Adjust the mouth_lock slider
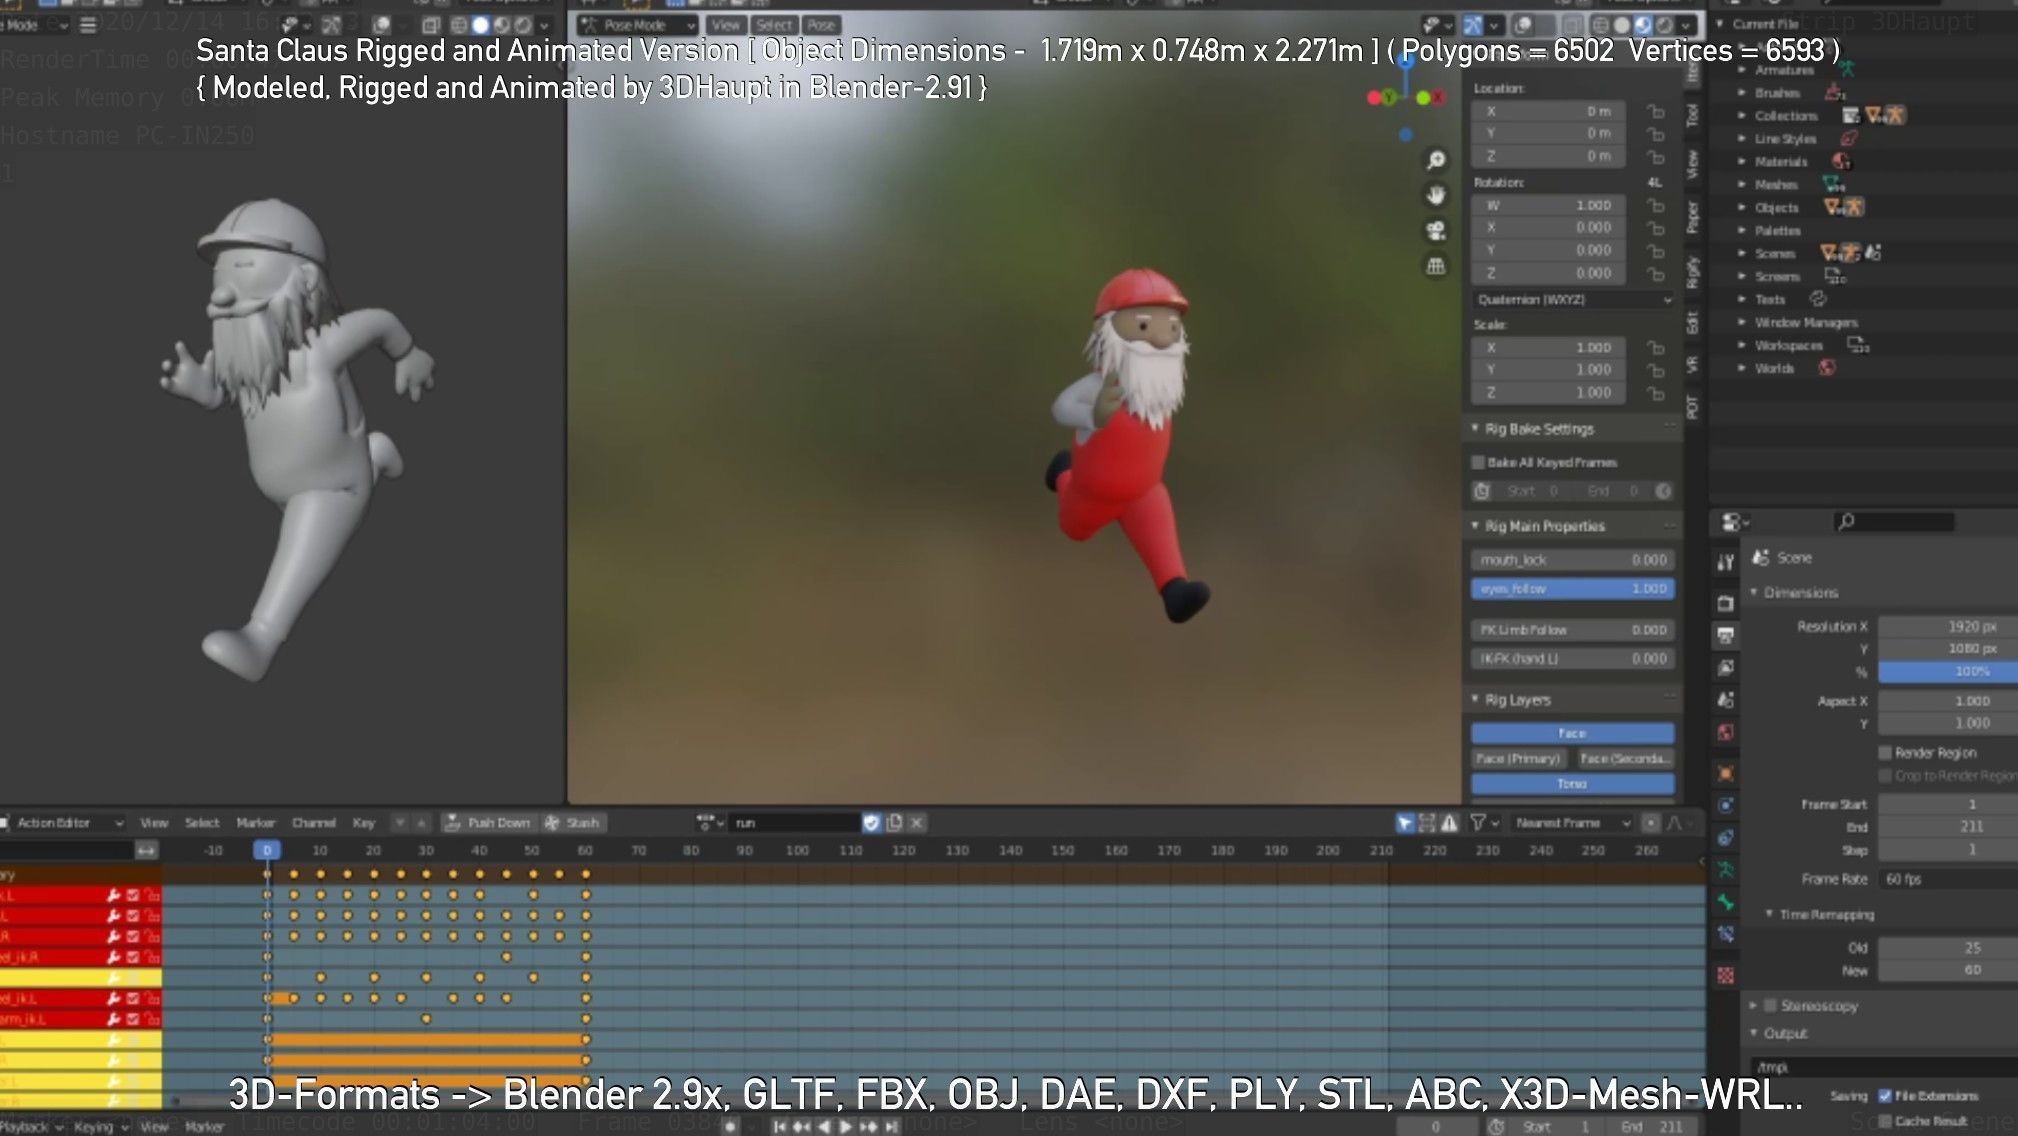This screenshot has width=2018, height=1136. [1572, 560]
